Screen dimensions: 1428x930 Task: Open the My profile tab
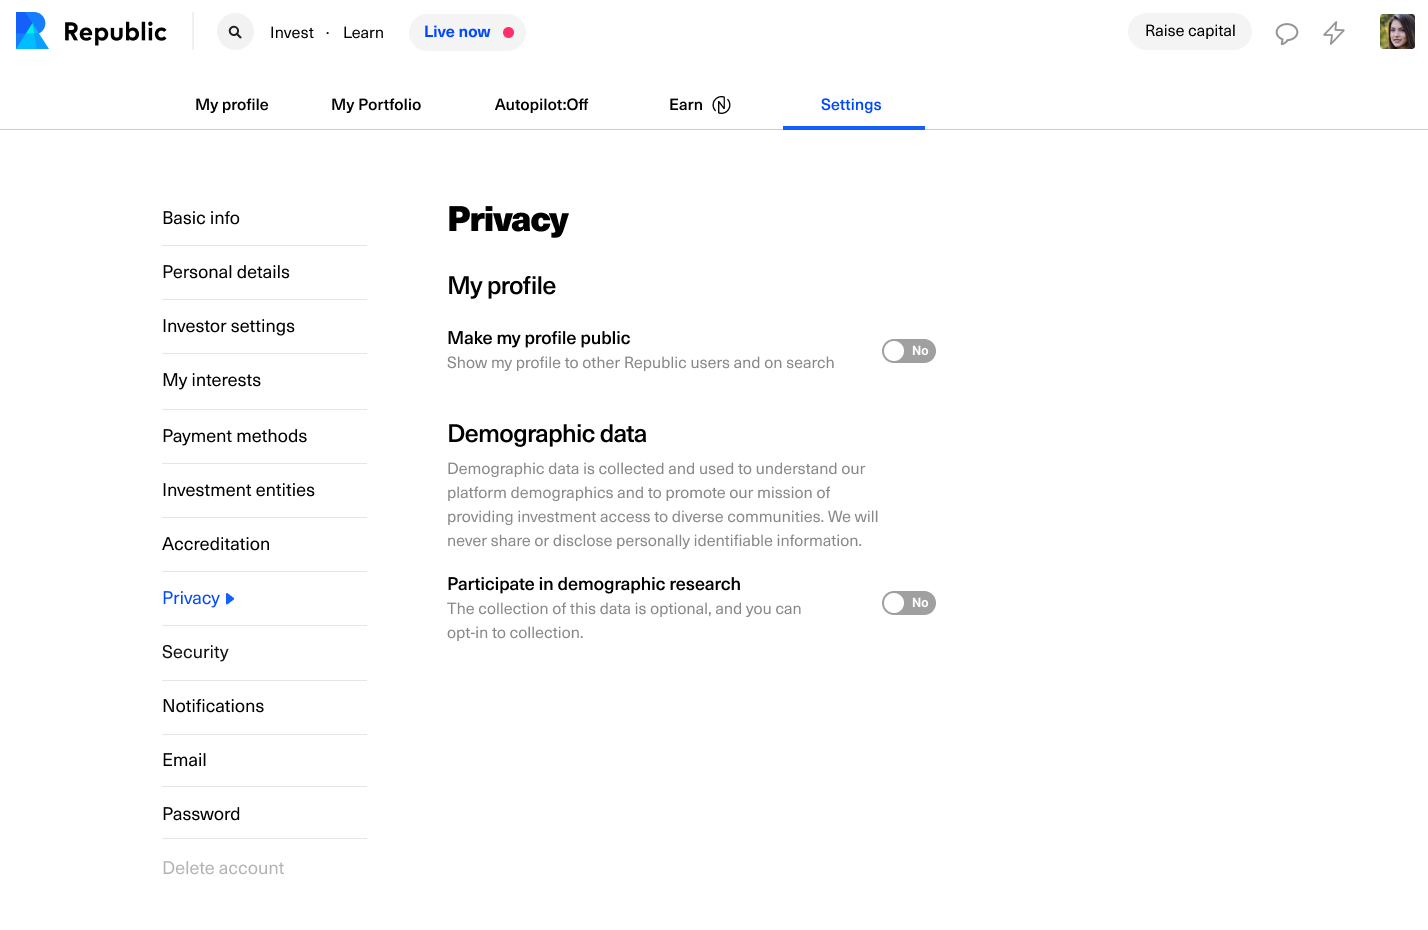(232, 105)
